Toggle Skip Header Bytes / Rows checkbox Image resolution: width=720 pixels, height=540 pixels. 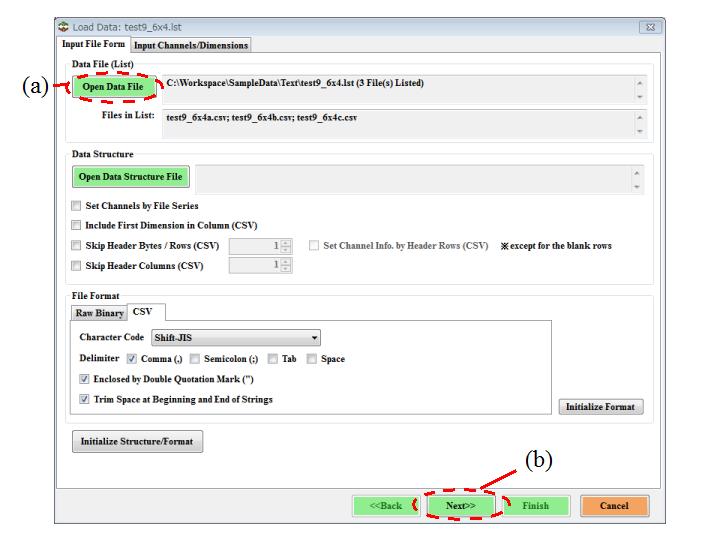point(77,245)
